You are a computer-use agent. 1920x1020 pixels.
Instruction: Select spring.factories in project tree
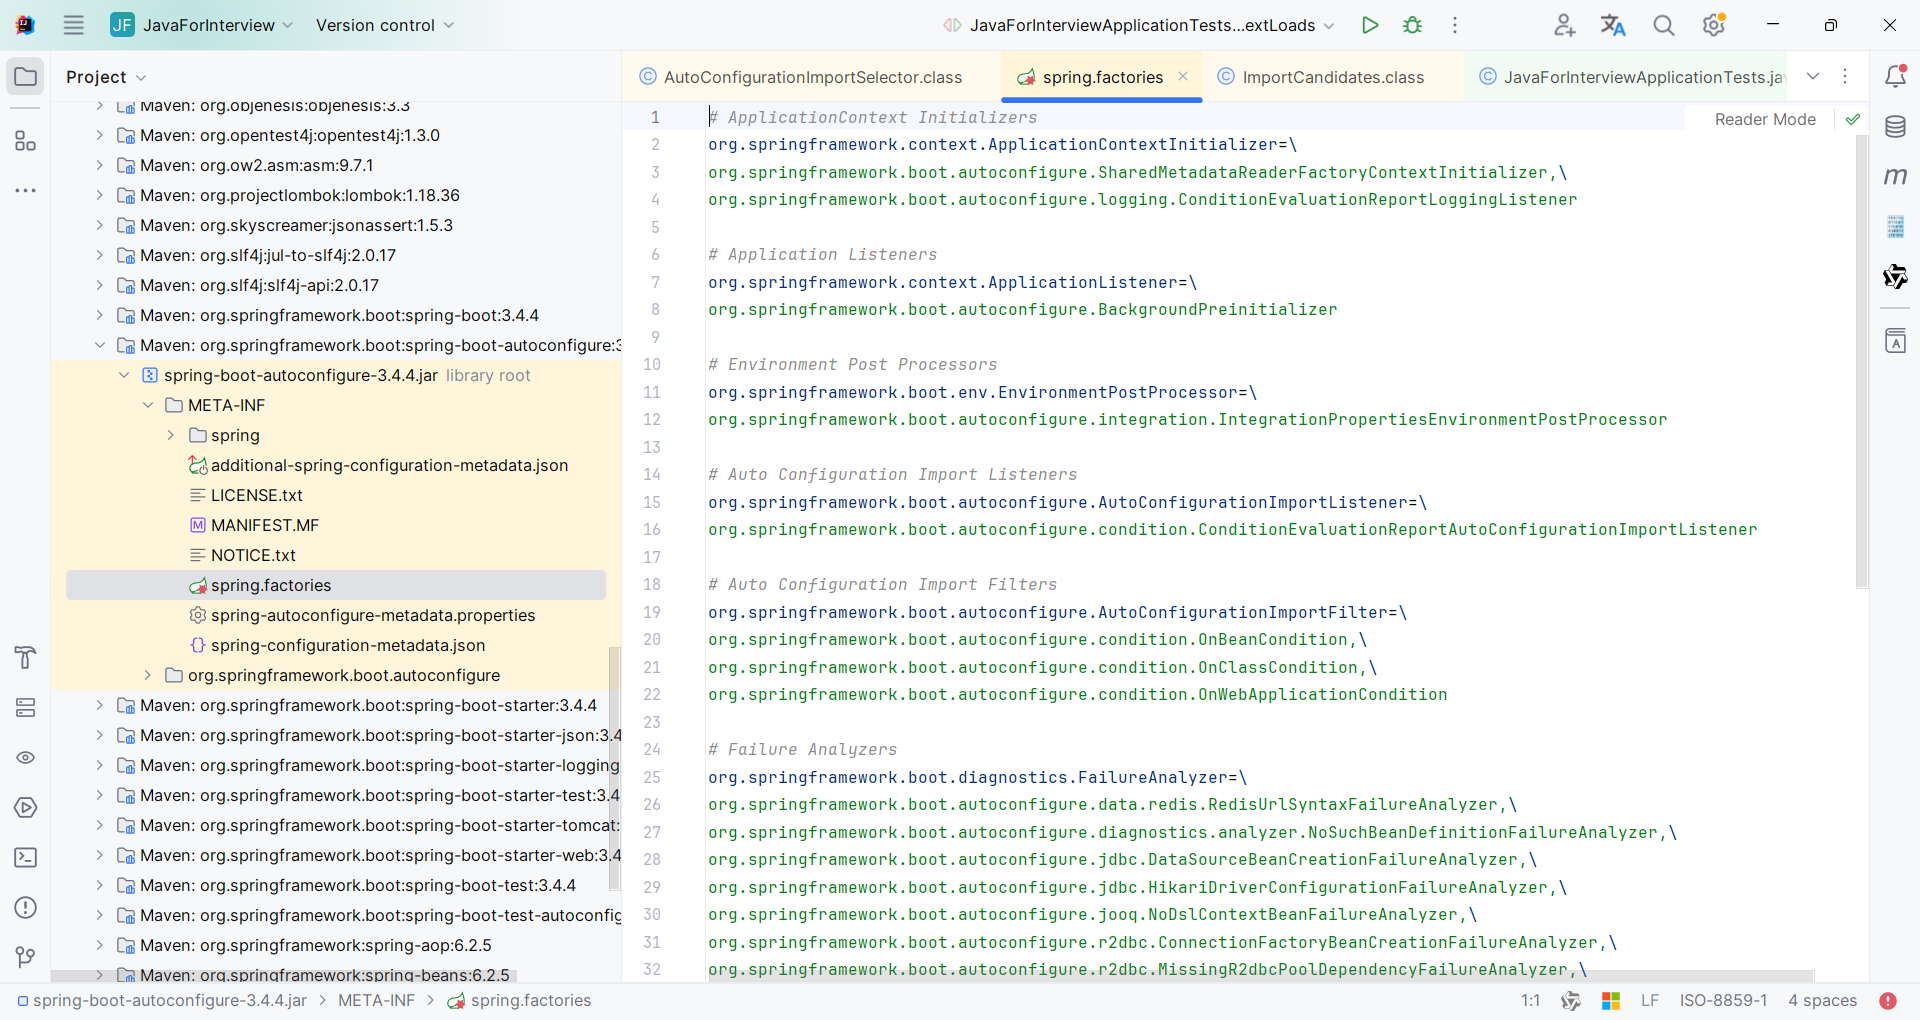point(336,585)
